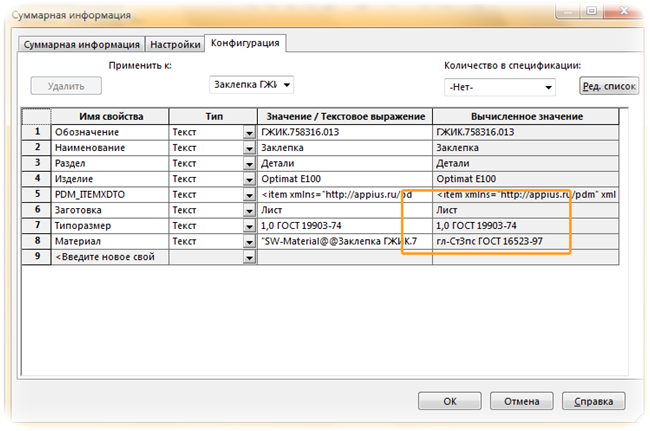Expand dropdown in new property row
The width and height of the screenshot is (650, 431).
(x=249, y=258)
